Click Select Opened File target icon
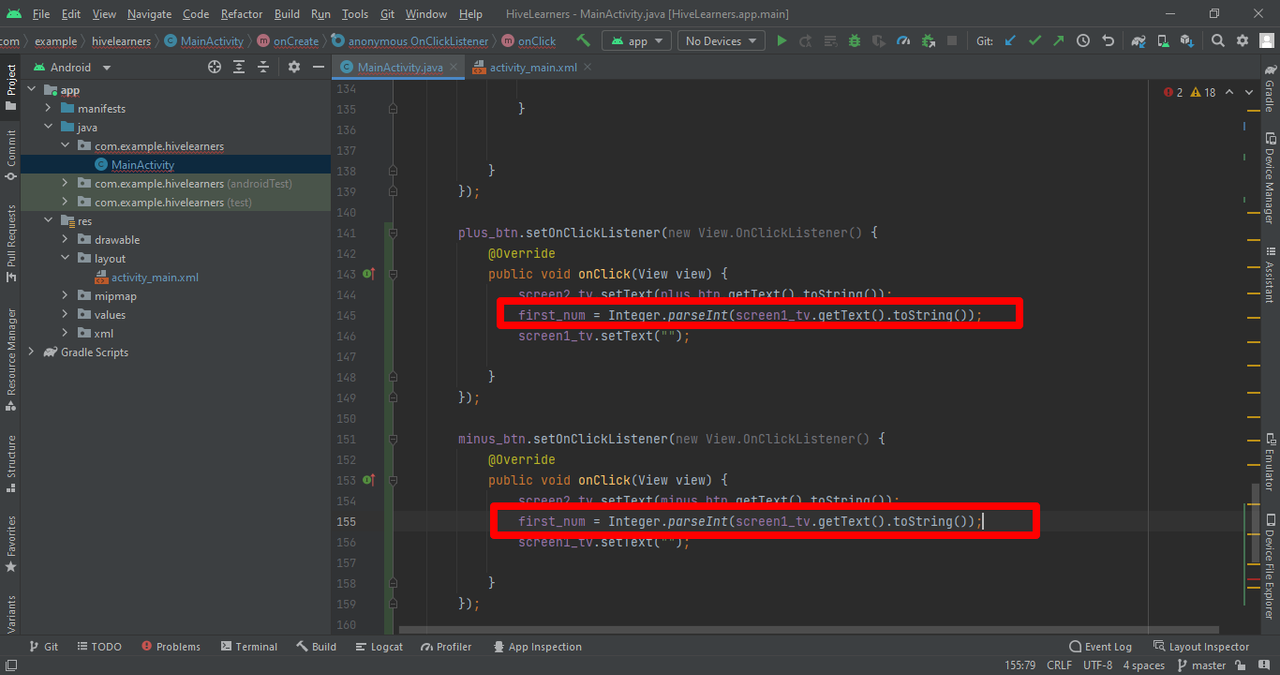The image size is (1280, 675). tap(214, 67)
